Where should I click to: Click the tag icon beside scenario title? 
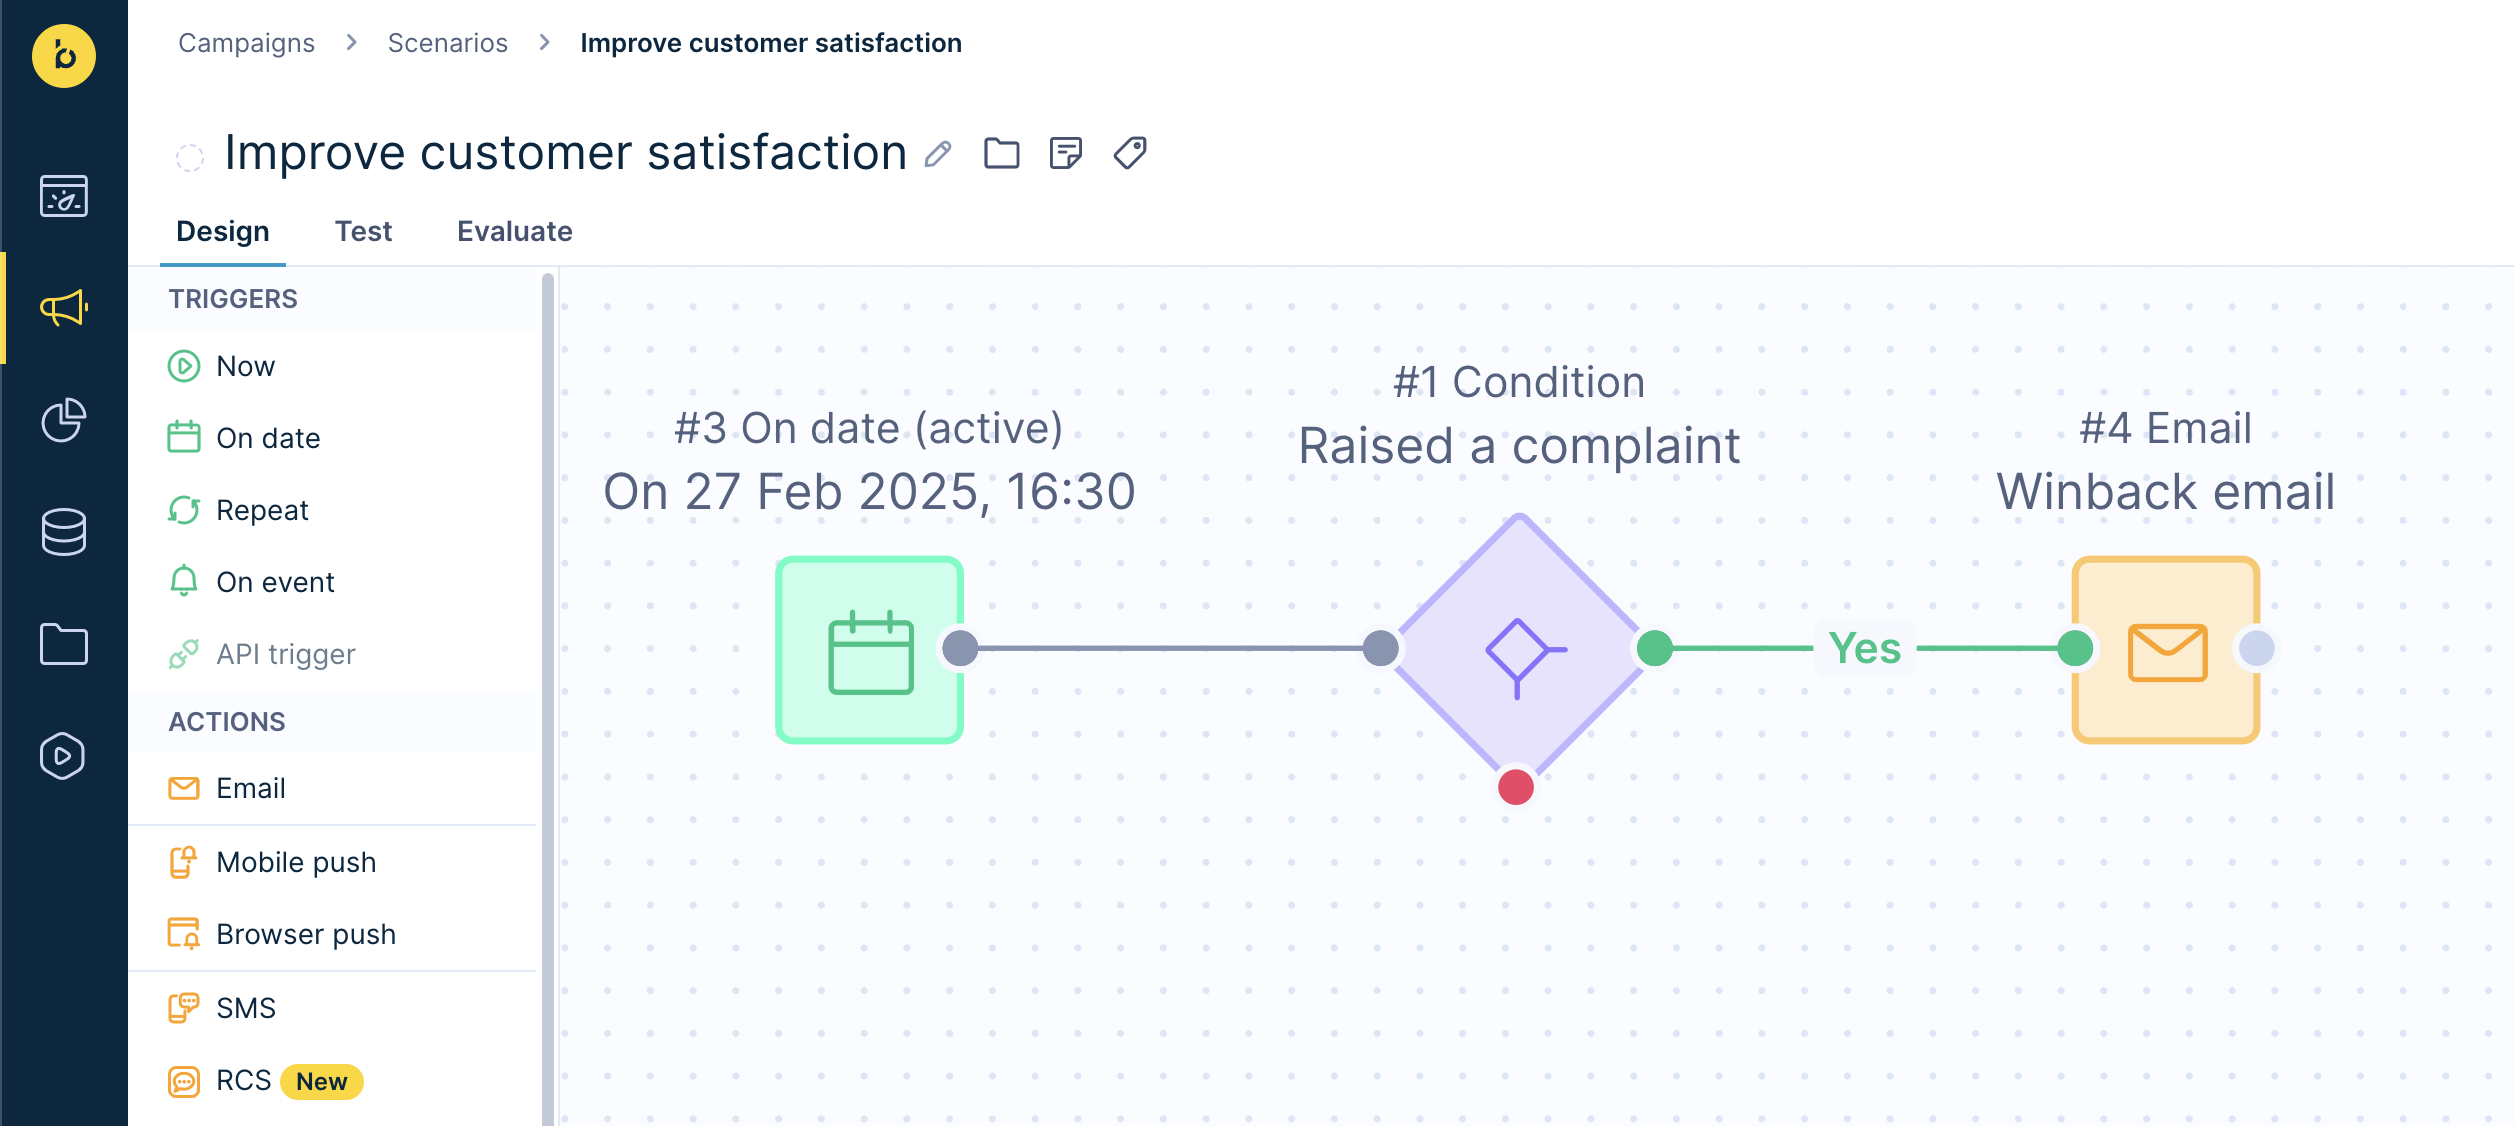tap(1130, 153)
